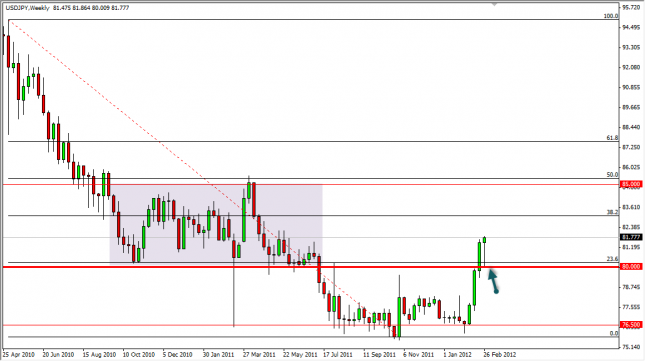Click the 27 Mar 2011 date label
This screenshot has height=361, width=645.
[x=259, y=354]
